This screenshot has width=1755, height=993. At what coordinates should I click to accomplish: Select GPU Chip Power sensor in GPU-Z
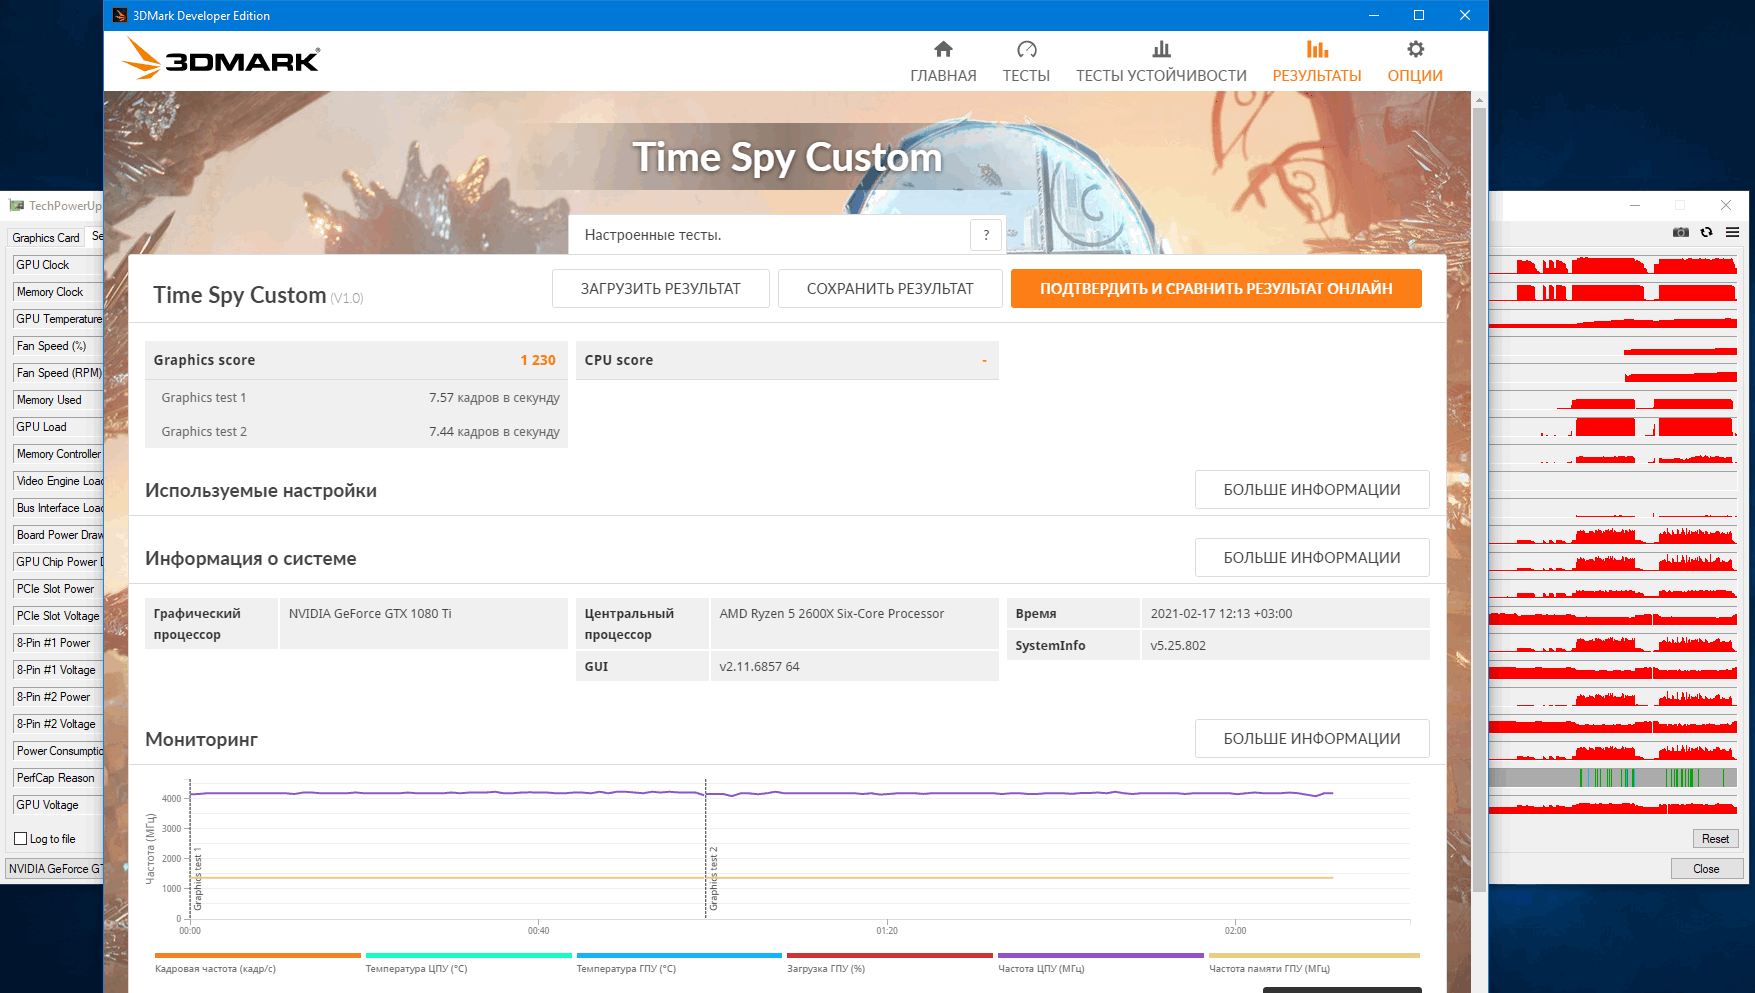click(58, 562)
